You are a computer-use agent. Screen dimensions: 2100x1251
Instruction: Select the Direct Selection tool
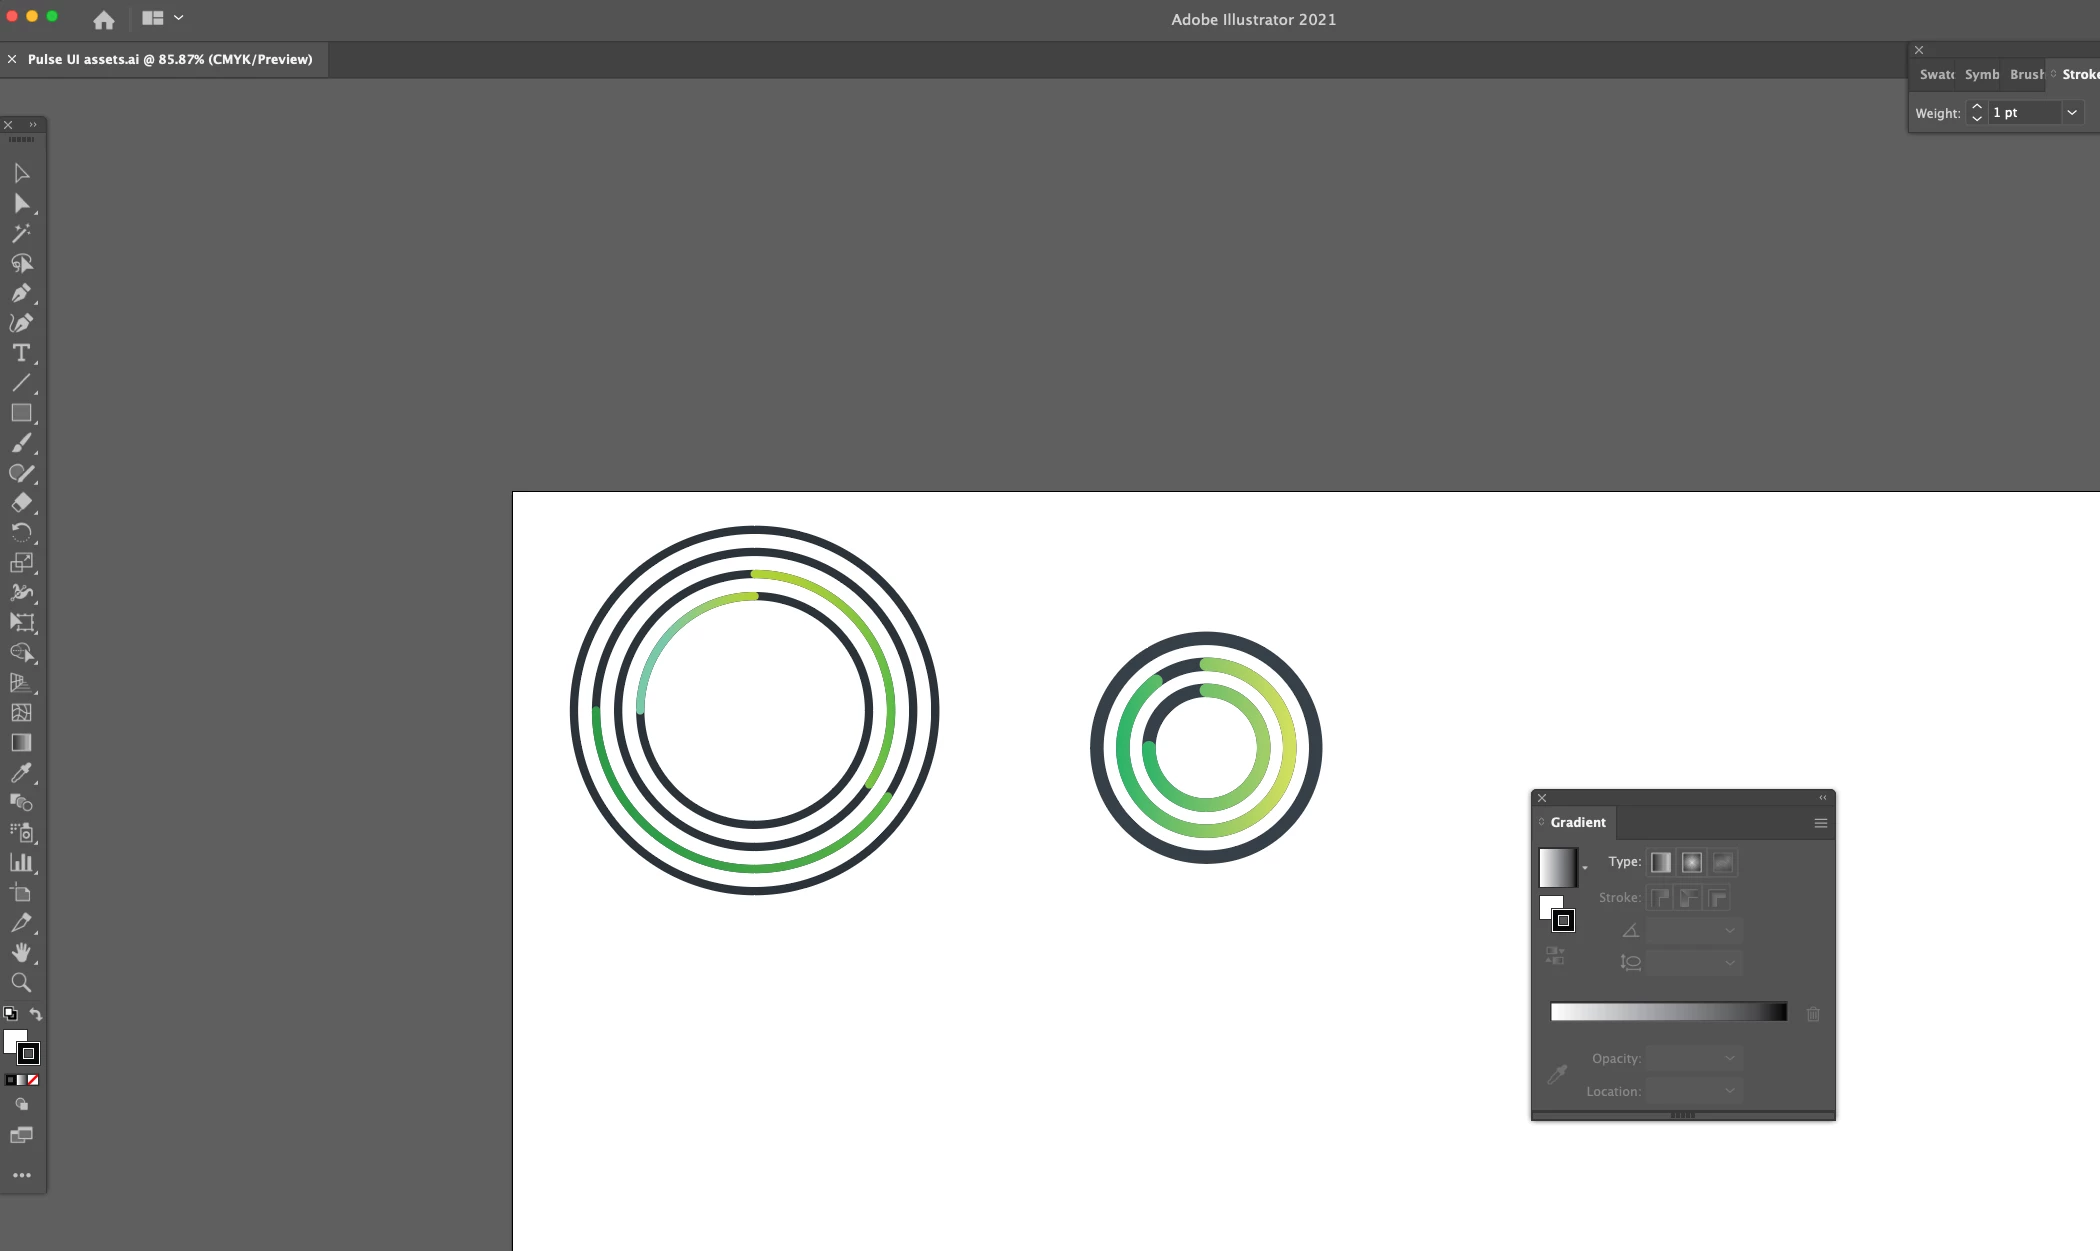(21, 204)
